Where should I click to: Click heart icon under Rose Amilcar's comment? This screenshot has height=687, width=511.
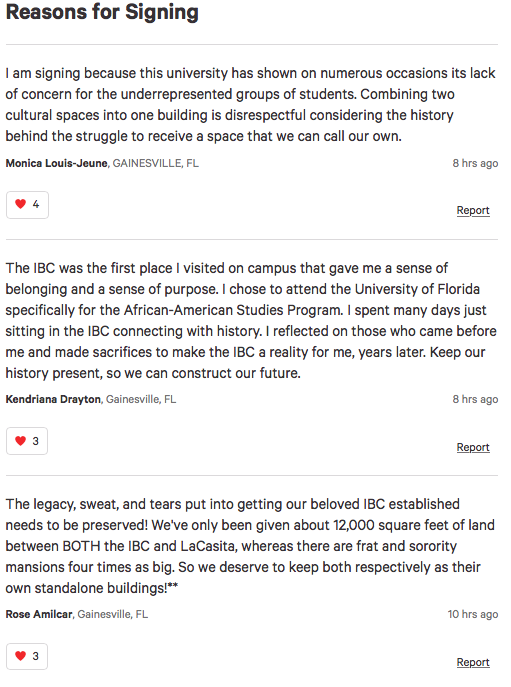point(21,656)
